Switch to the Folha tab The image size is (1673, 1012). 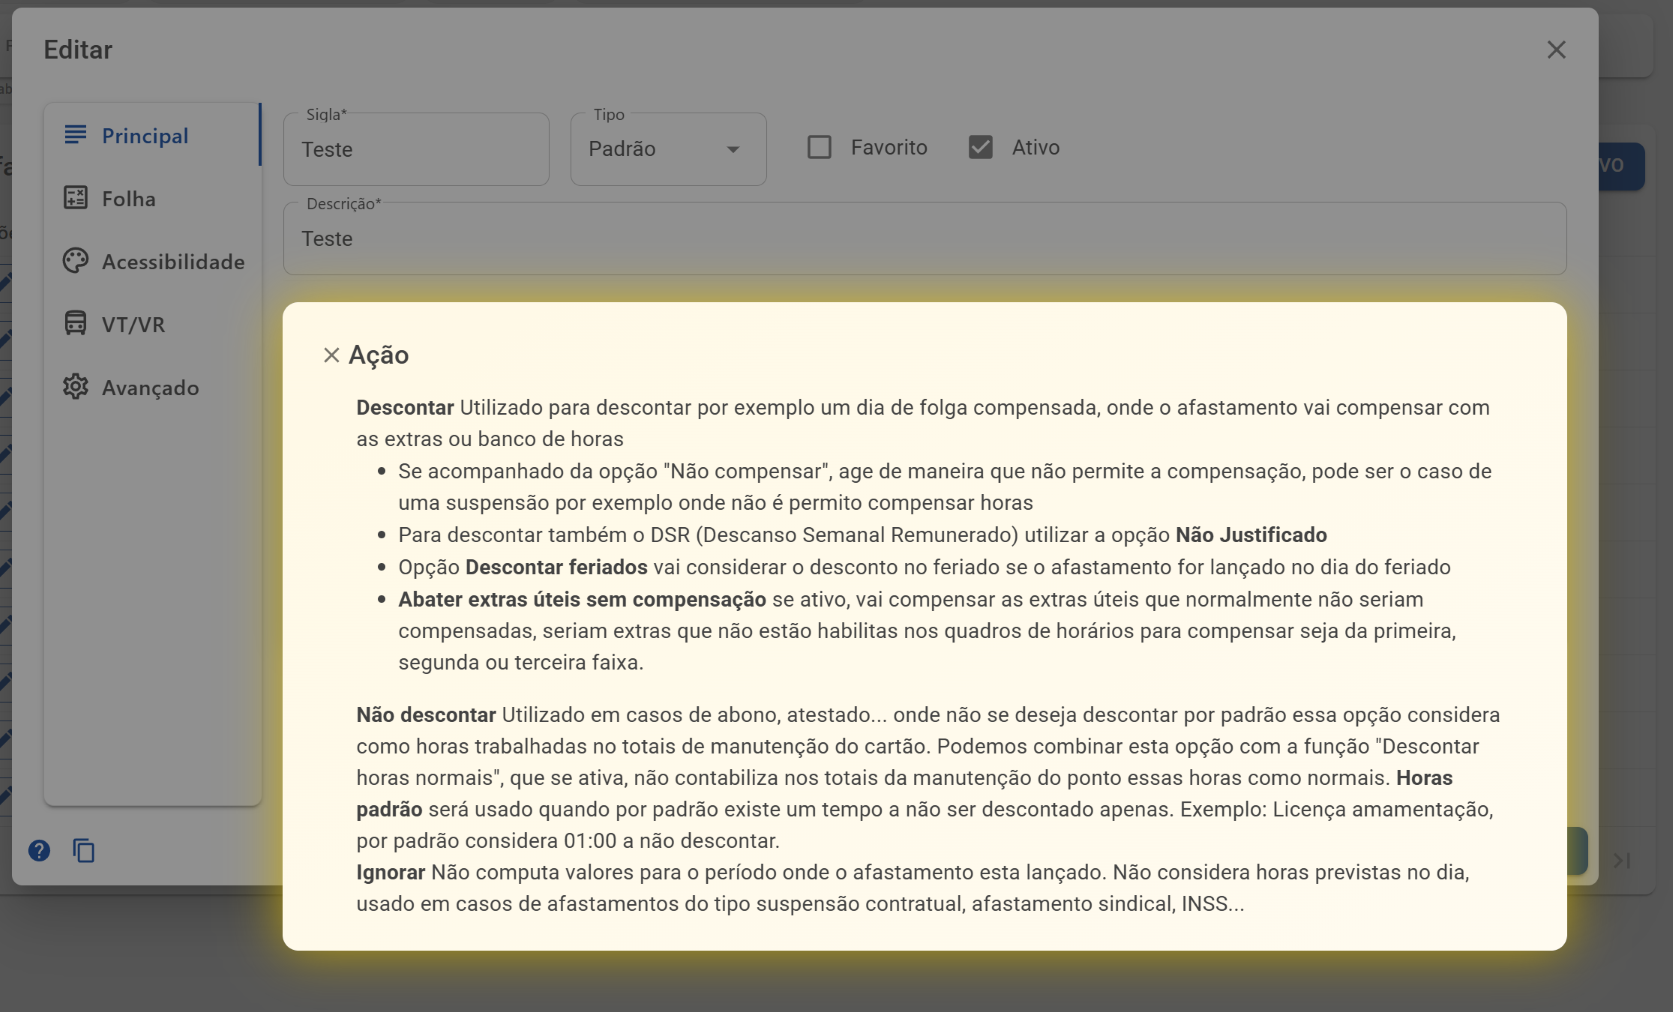tap(152, 198)
